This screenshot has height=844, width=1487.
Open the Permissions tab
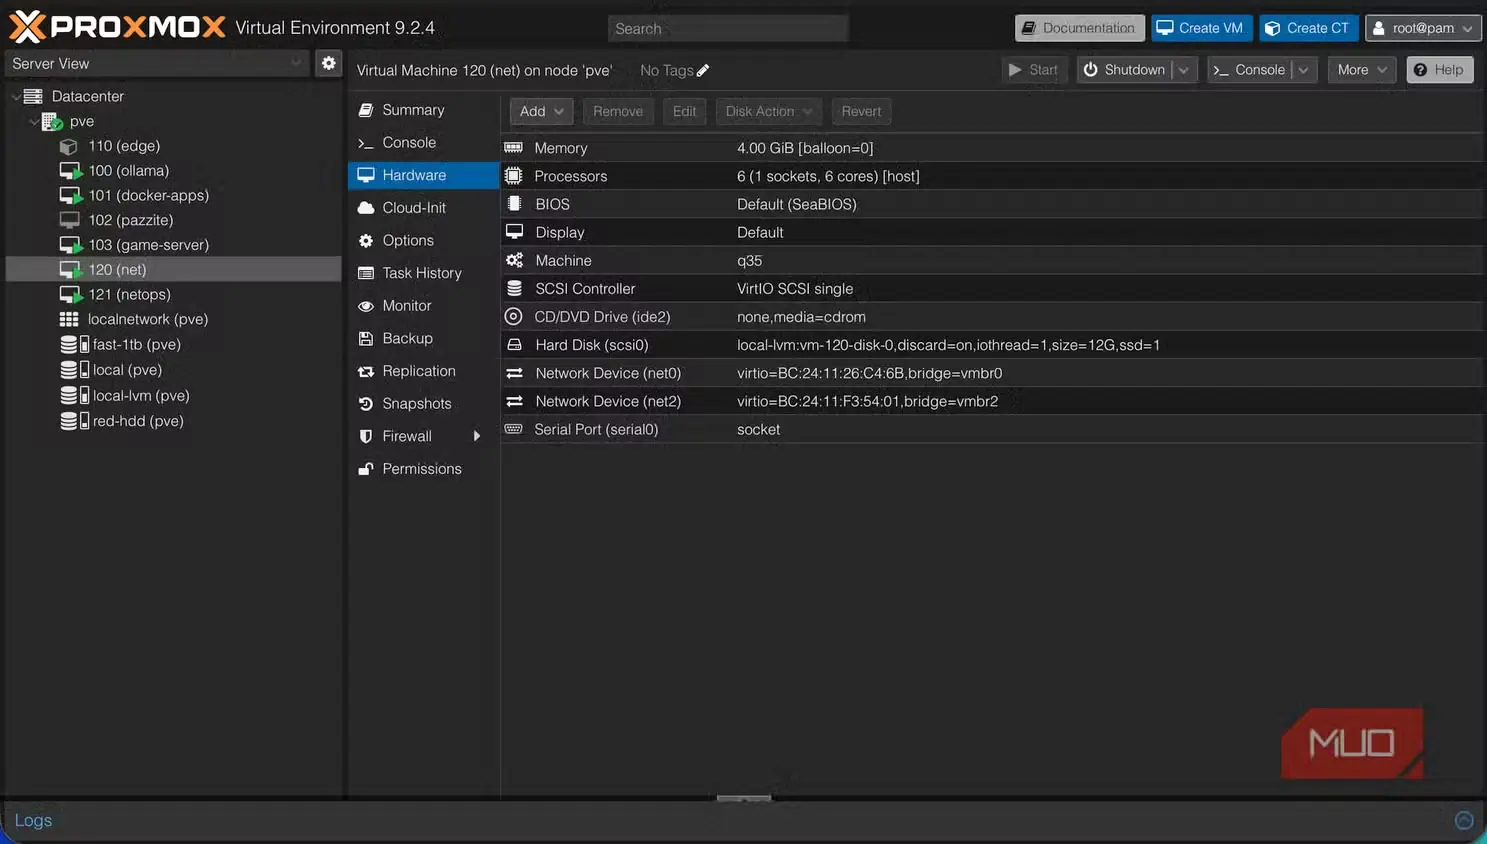(x=424, y=469)
